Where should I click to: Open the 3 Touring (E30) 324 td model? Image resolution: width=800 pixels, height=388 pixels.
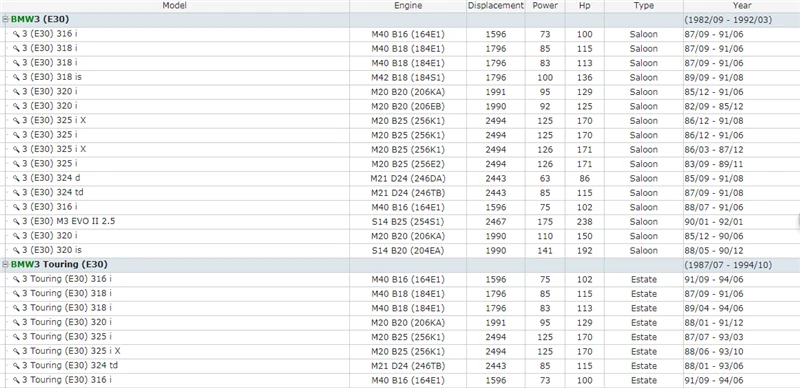point(70,366)
